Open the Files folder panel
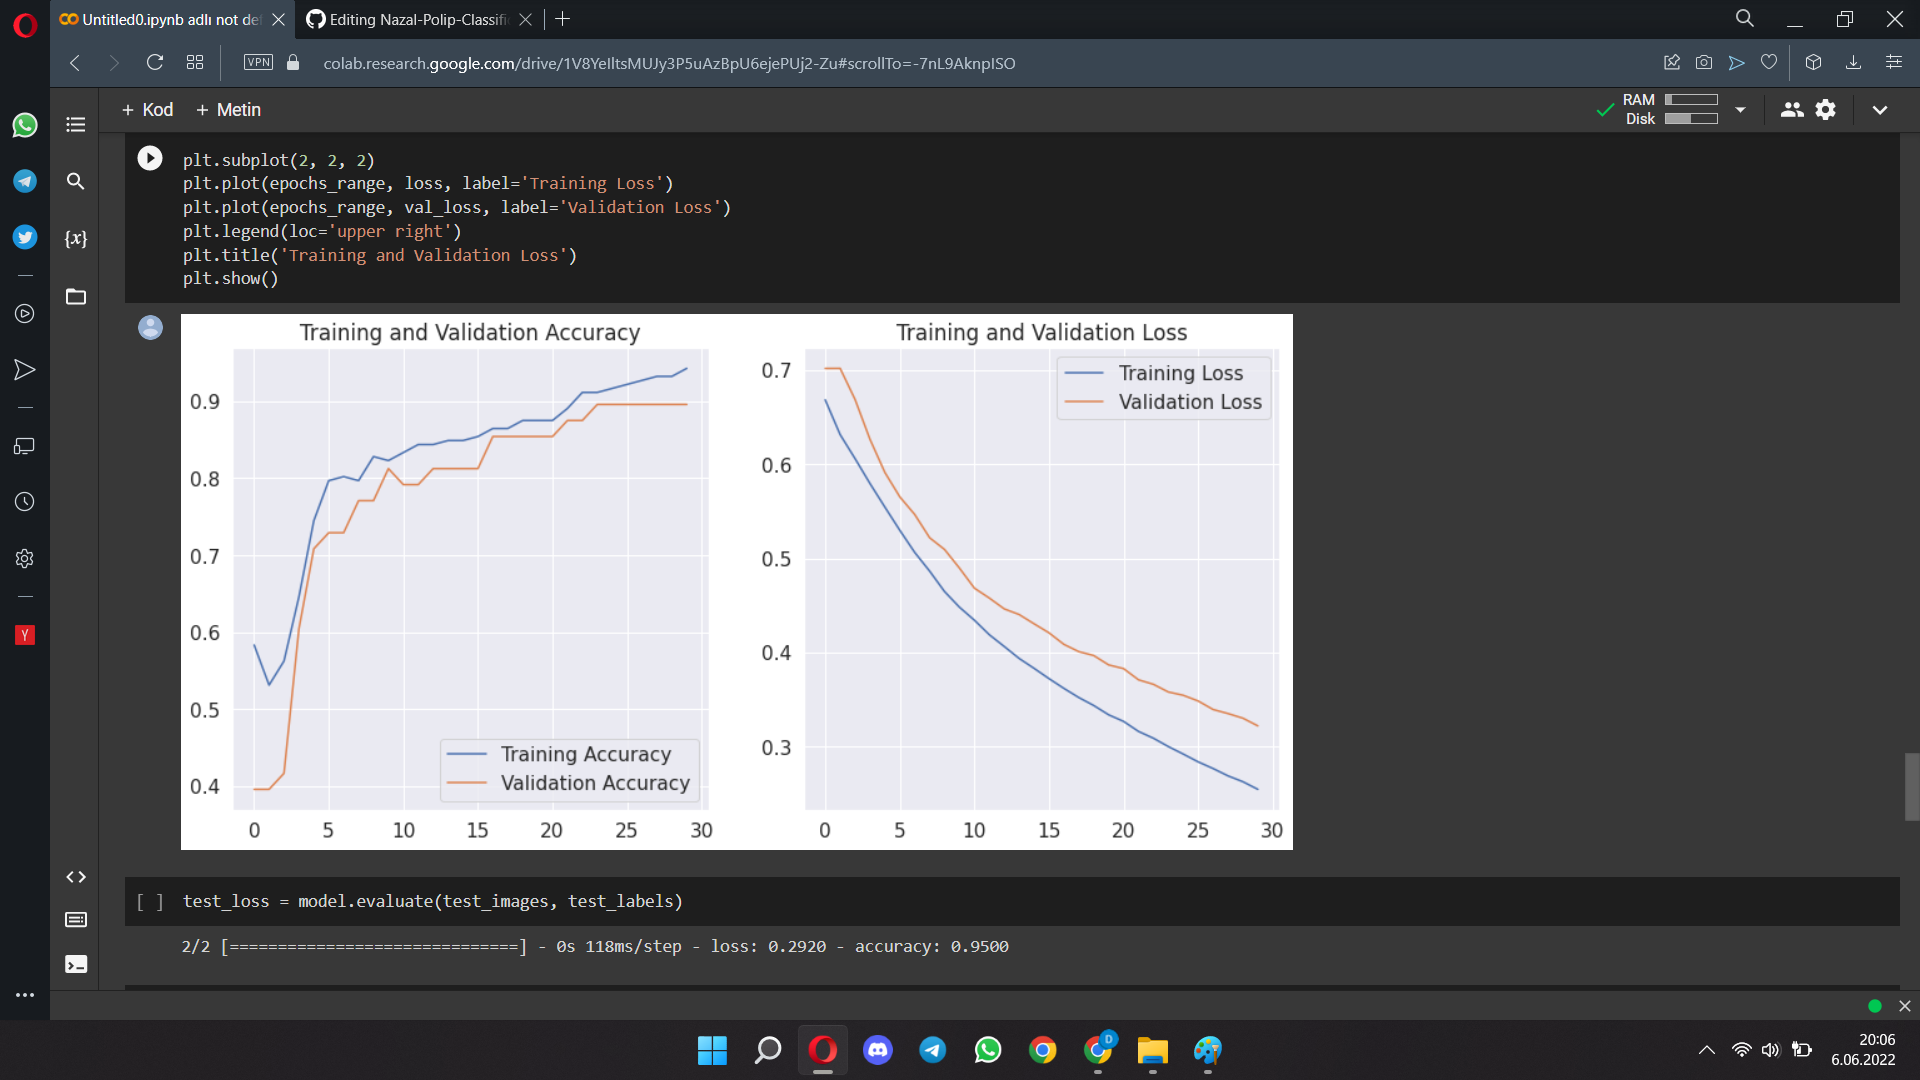Viewport: 1920px width, 1080px height. (x=76, y=297)
